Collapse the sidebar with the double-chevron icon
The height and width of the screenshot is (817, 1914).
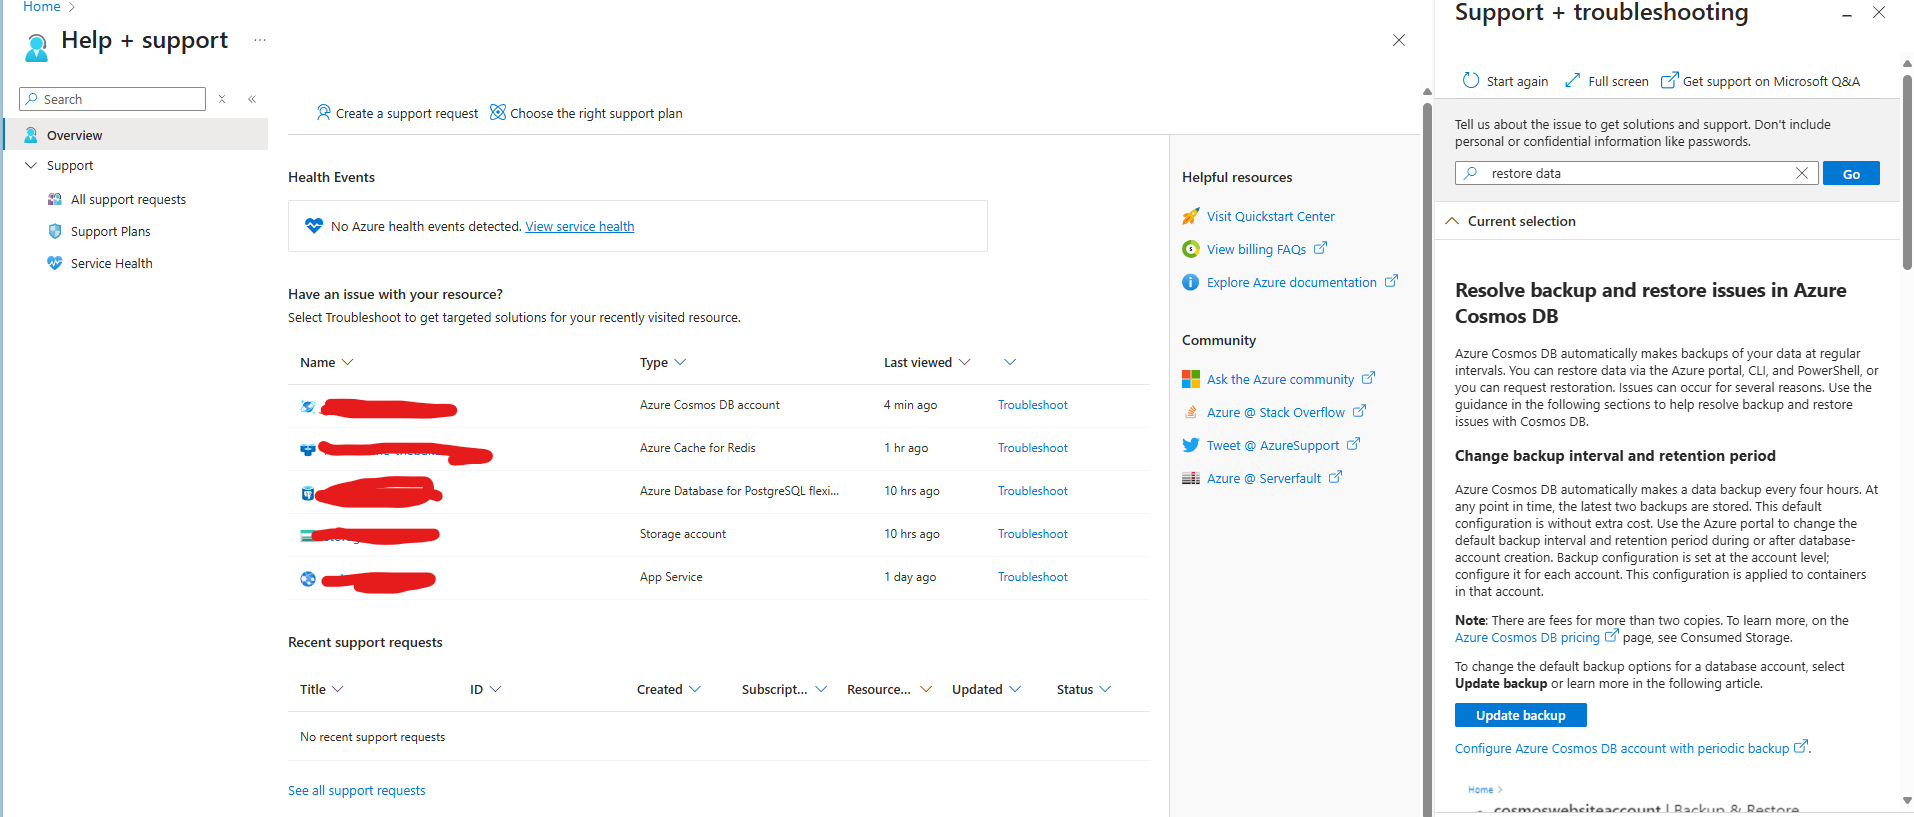tap(252, 99)
